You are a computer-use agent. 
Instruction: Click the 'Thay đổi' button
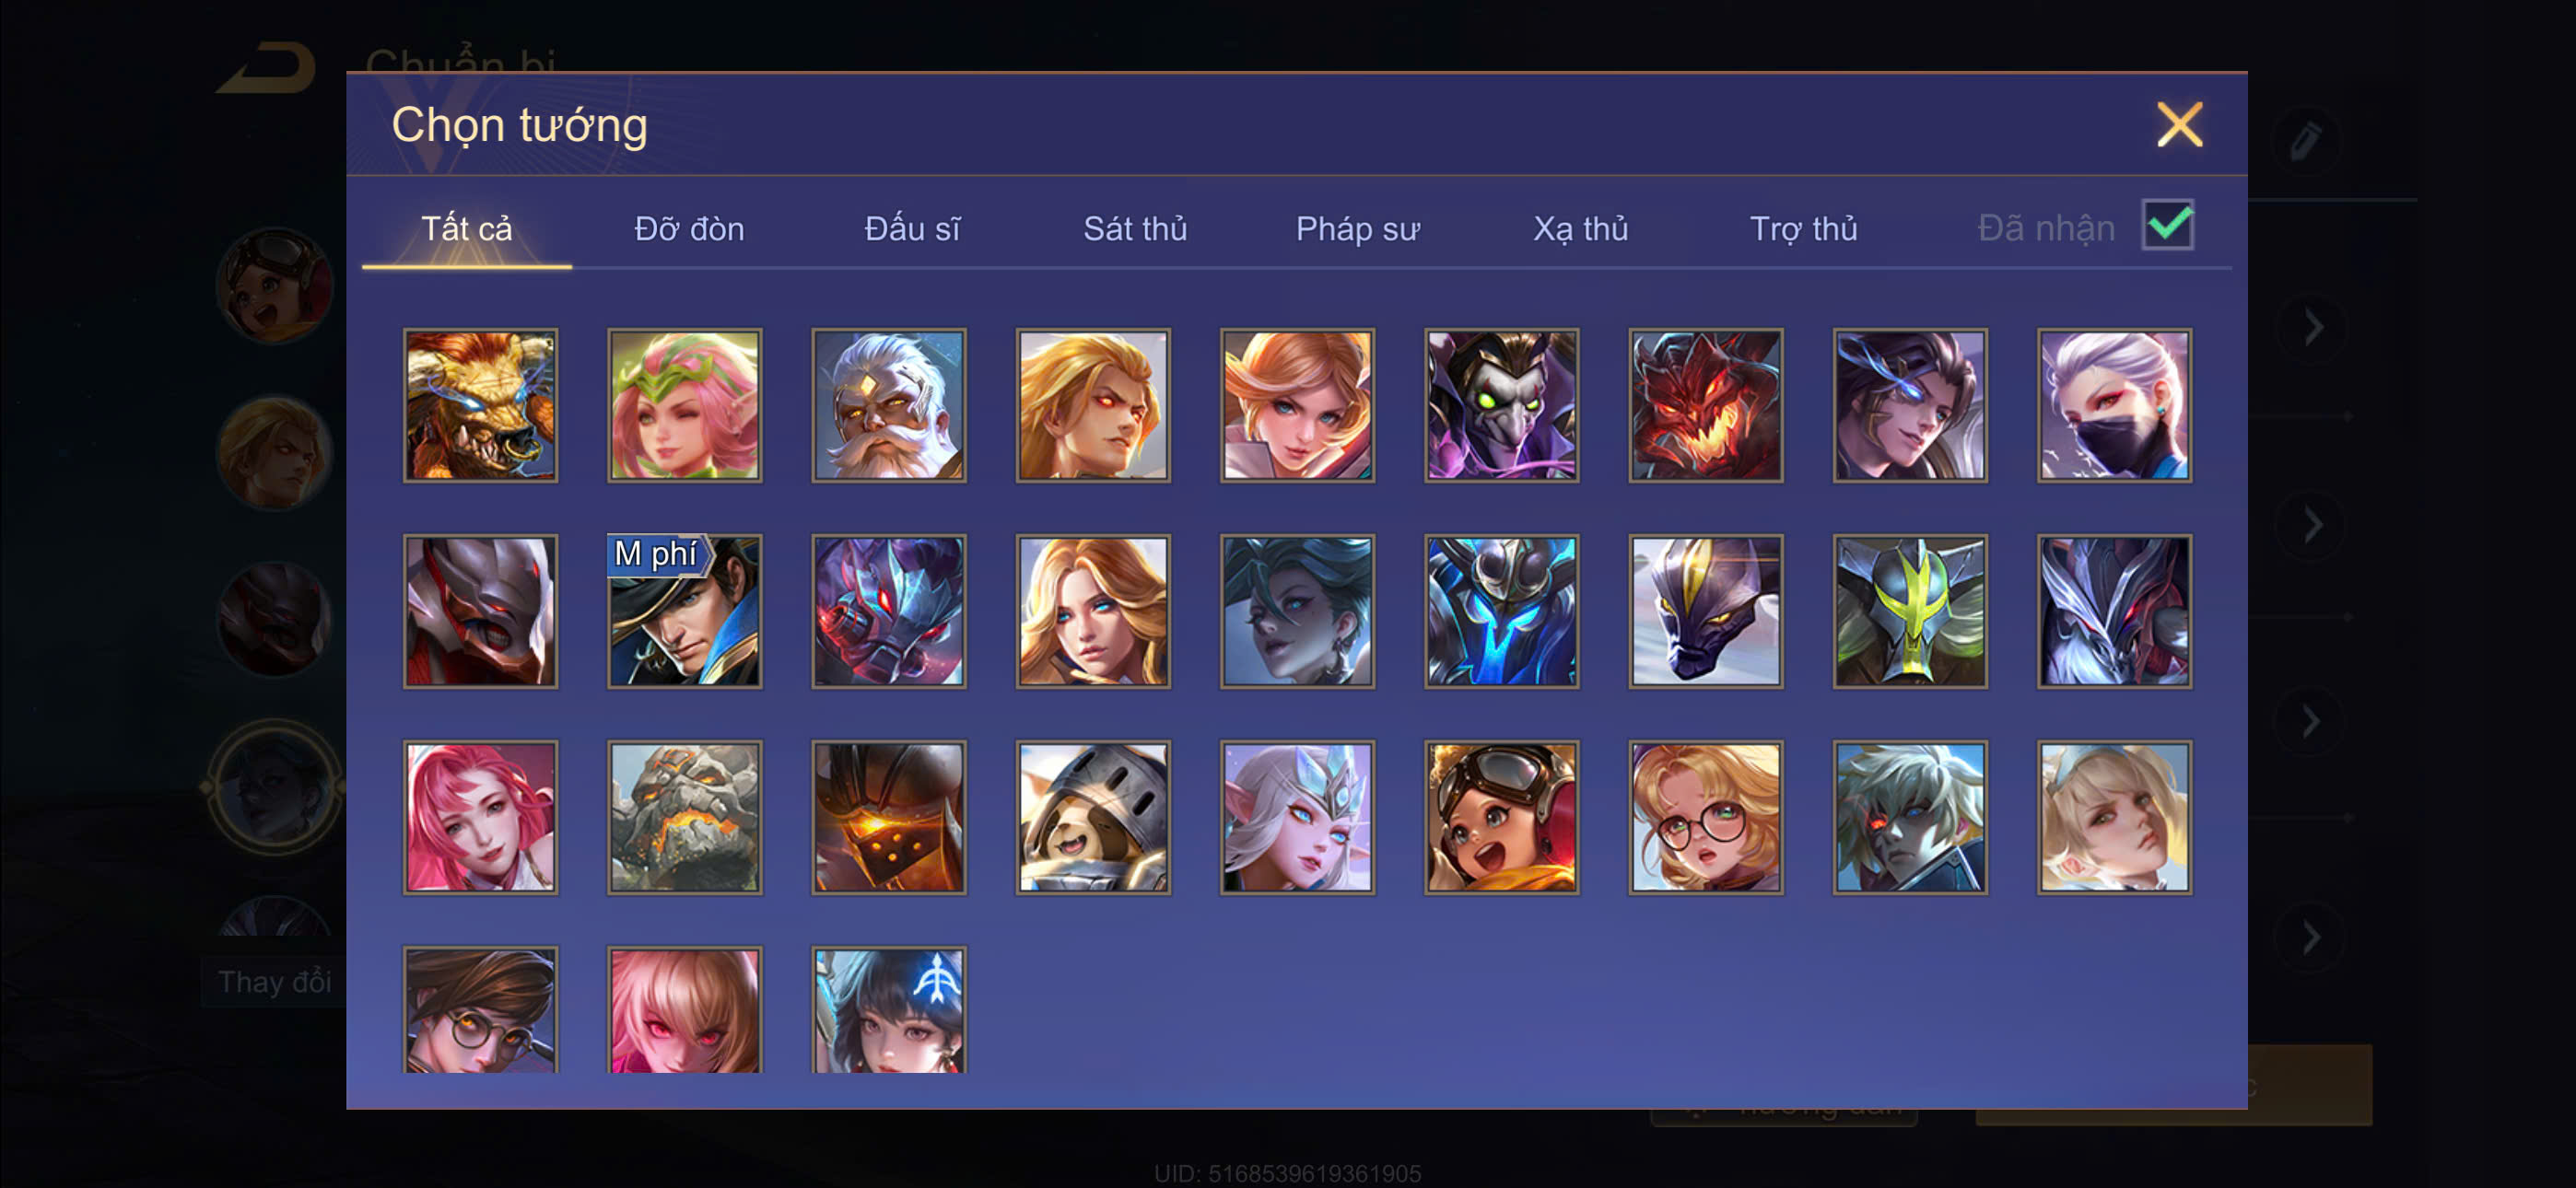(274, 981)
